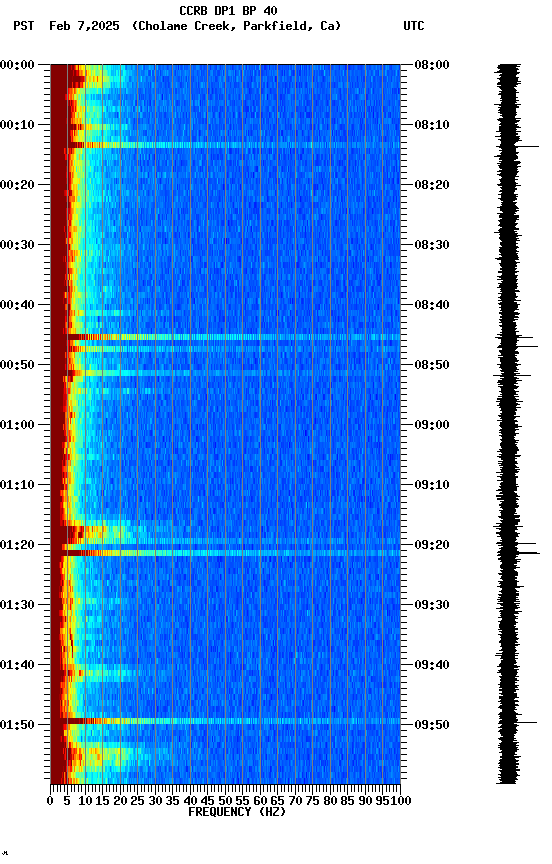Click the PST time label "00:50"
Viewport: 552px width, 864px height.
(x=17, y=365)
